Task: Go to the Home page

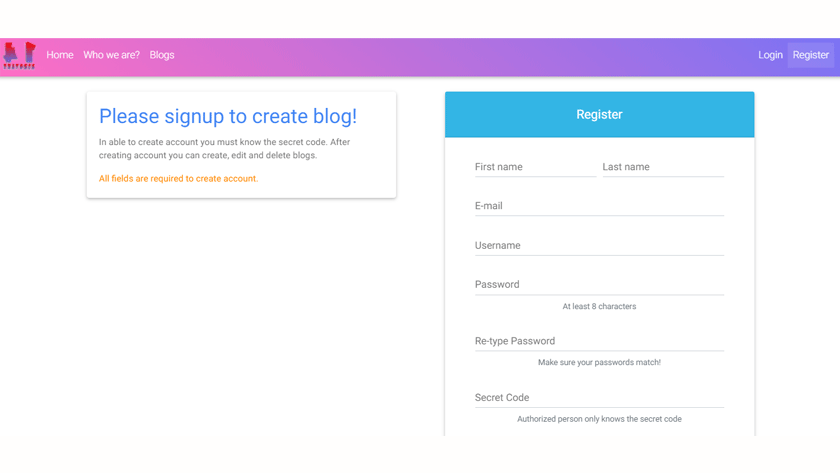Action: pyautogui.click(x=60, y=55)
